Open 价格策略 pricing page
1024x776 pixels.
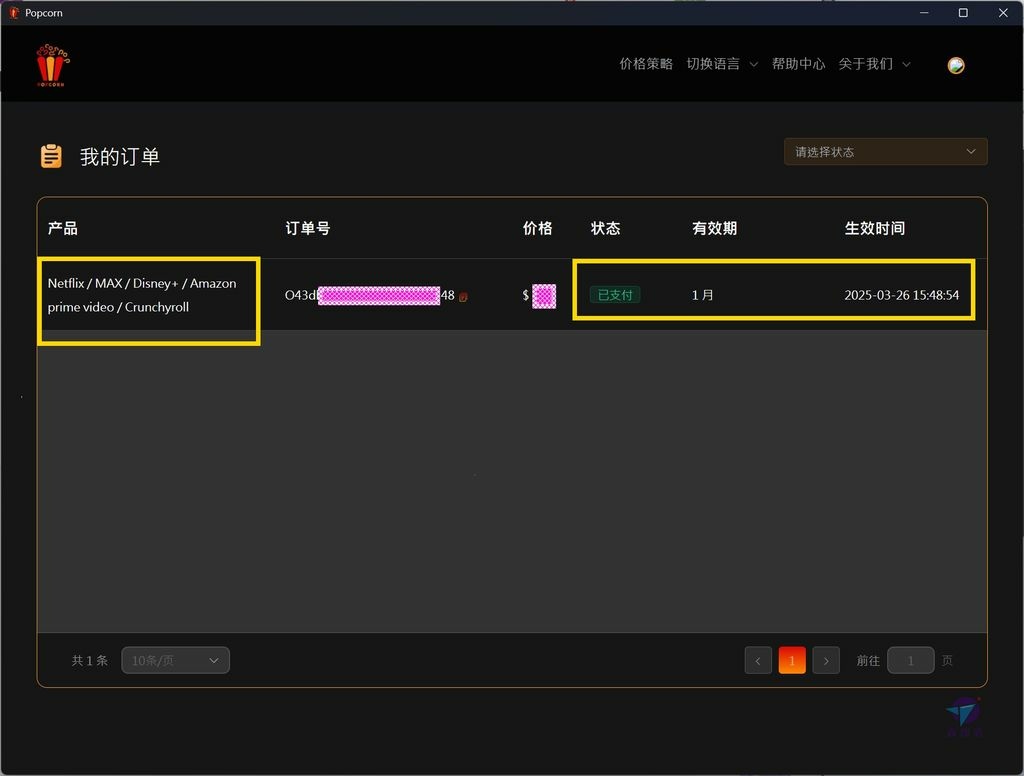pos(646,63)
